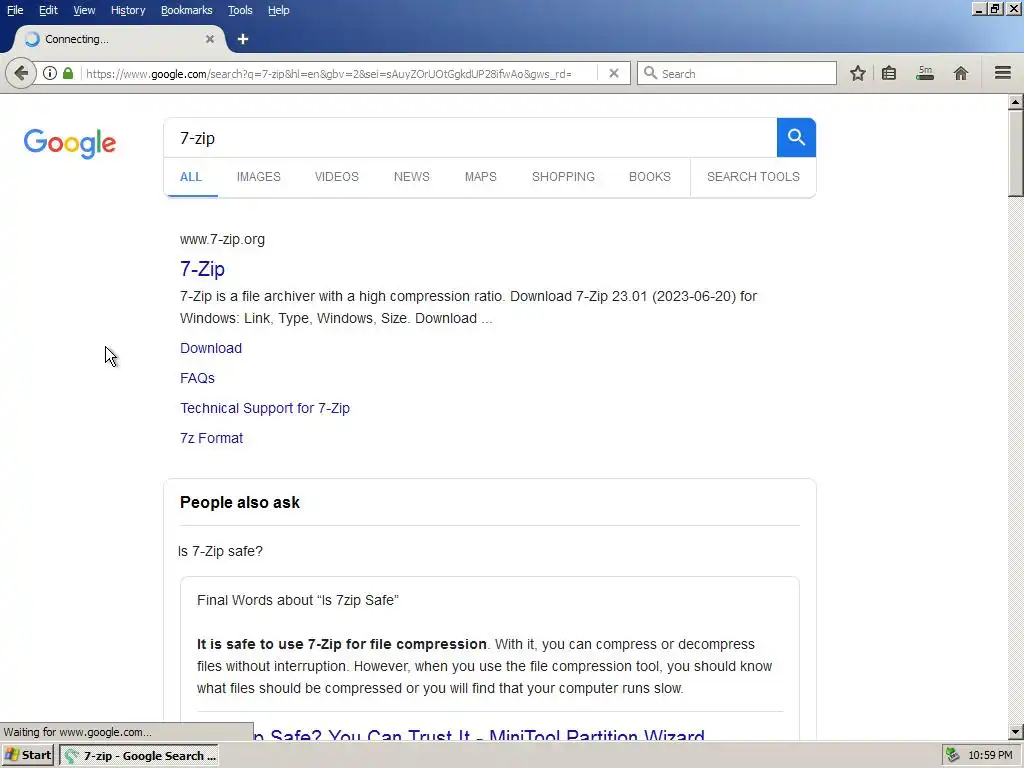Click the People also ask heading
Screen dimensions: 1024x768
pyautogui.click(x=240, y=502)
